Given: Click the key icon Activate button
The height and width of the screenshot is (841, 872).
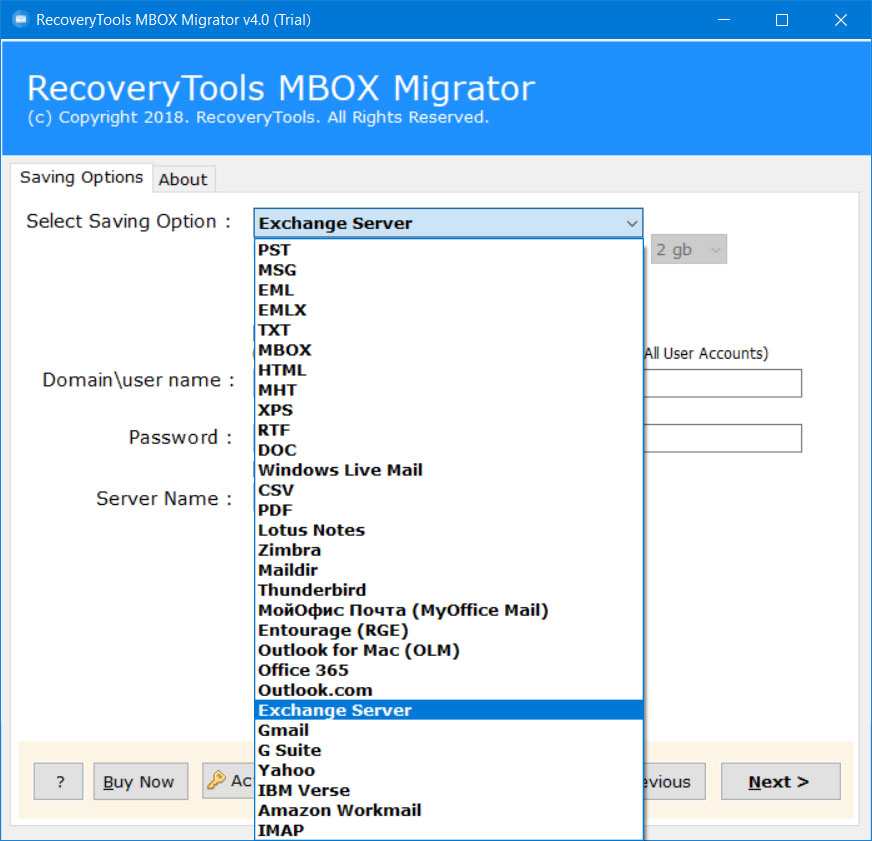Looking at the screenshot, I should (x=228, y=781).
